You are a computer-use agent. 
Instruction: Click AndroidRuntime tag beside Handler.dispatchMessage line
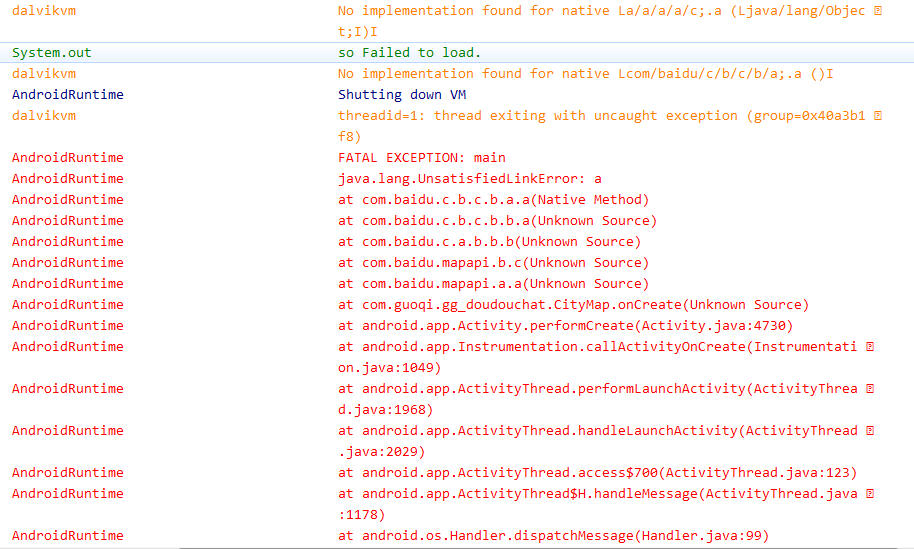[68, 535]
